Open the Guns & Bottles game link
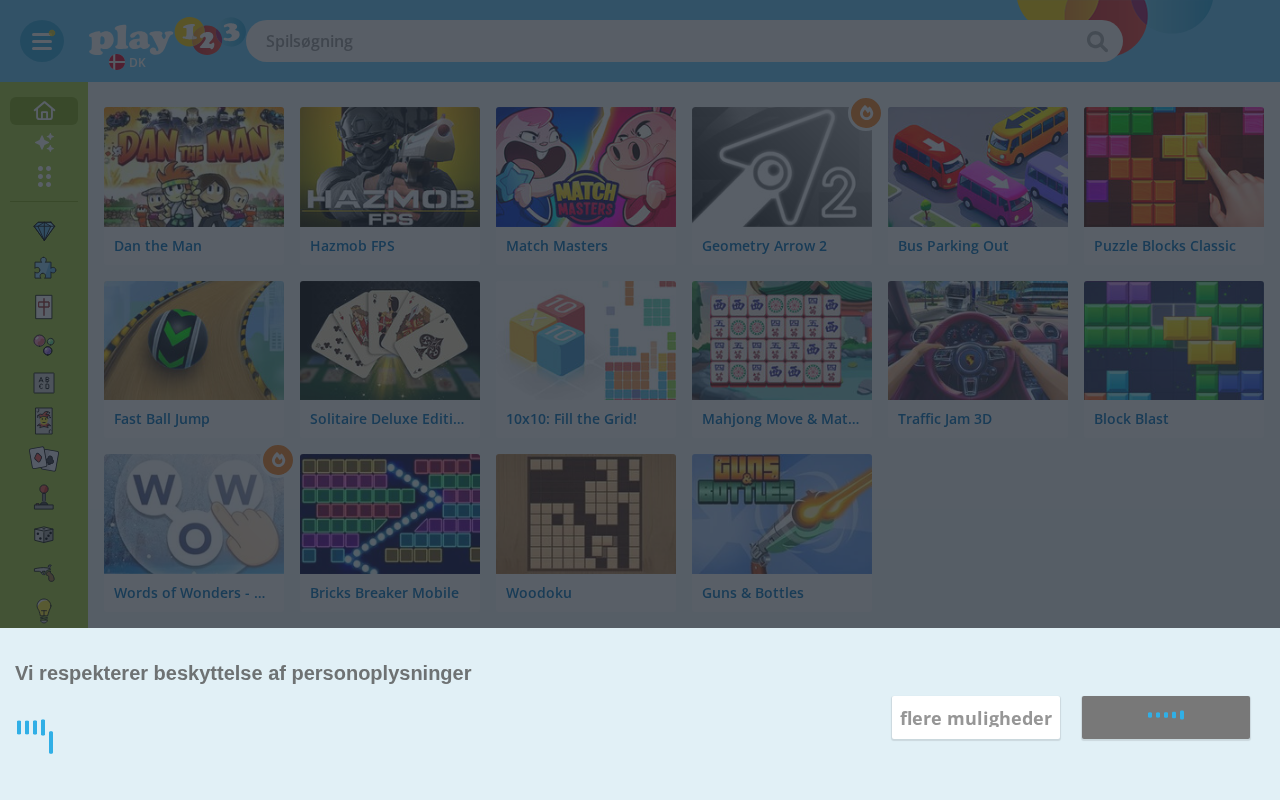 753,593
